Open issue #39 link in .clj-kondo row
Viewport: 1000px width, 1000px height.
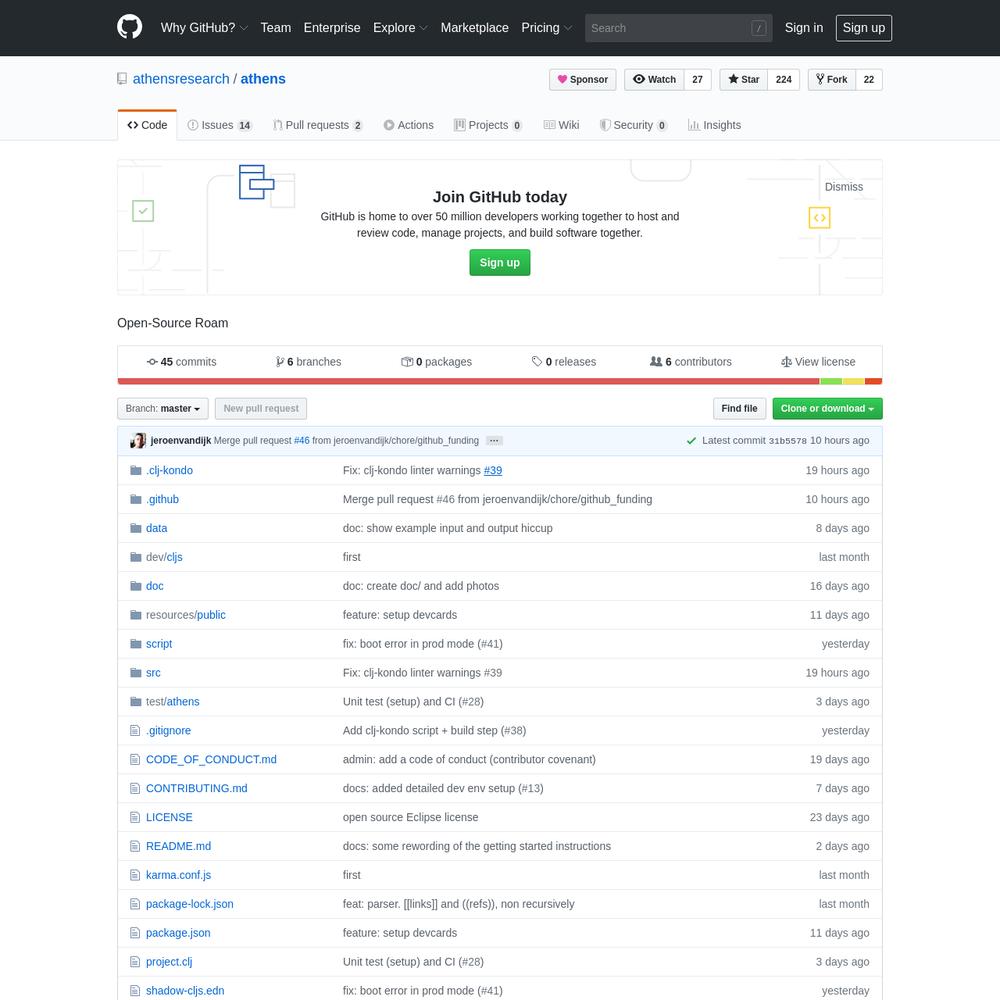coord(492,470)
